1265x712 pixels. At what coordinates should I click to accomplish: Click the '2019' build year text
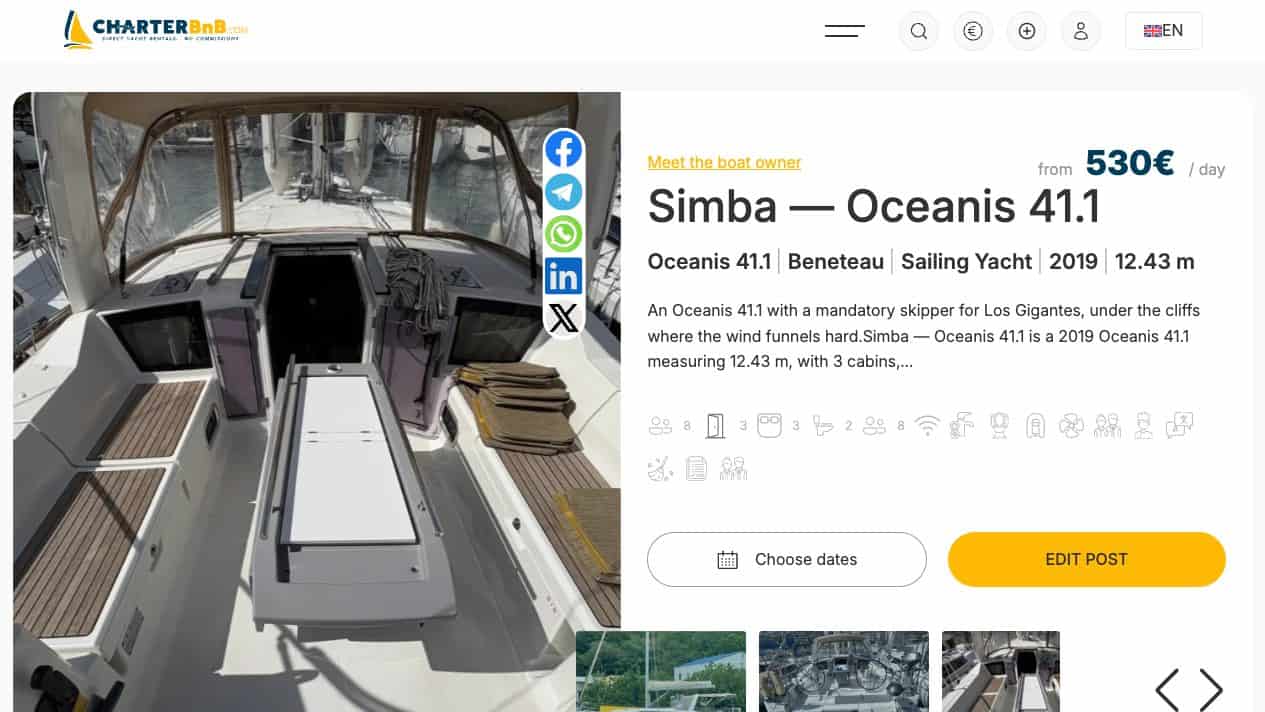pos(1073,262)
